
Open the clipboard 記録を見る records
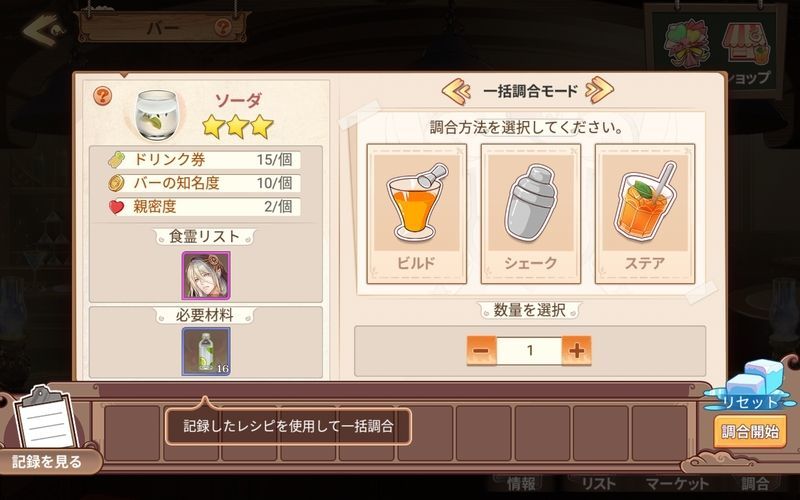coord(46,430)
